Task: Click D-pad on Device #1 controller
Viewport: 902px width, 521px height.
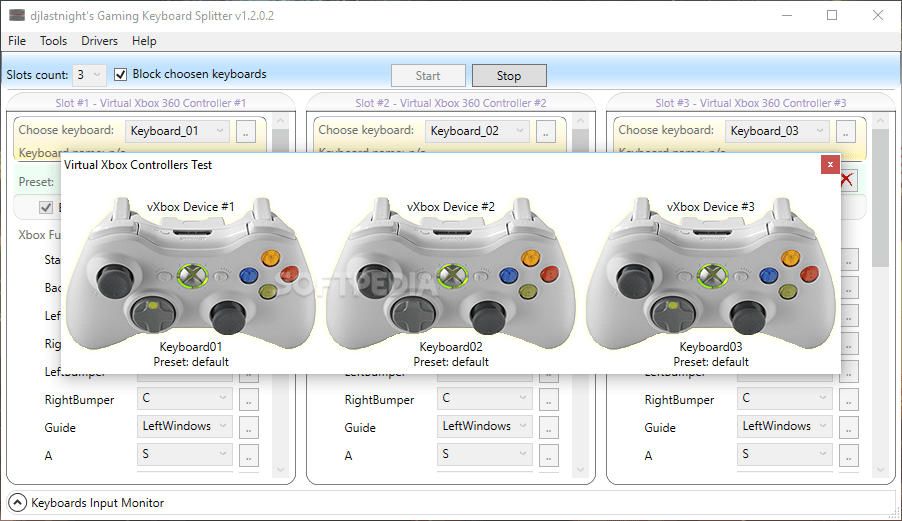Action: tap(152, 313)
